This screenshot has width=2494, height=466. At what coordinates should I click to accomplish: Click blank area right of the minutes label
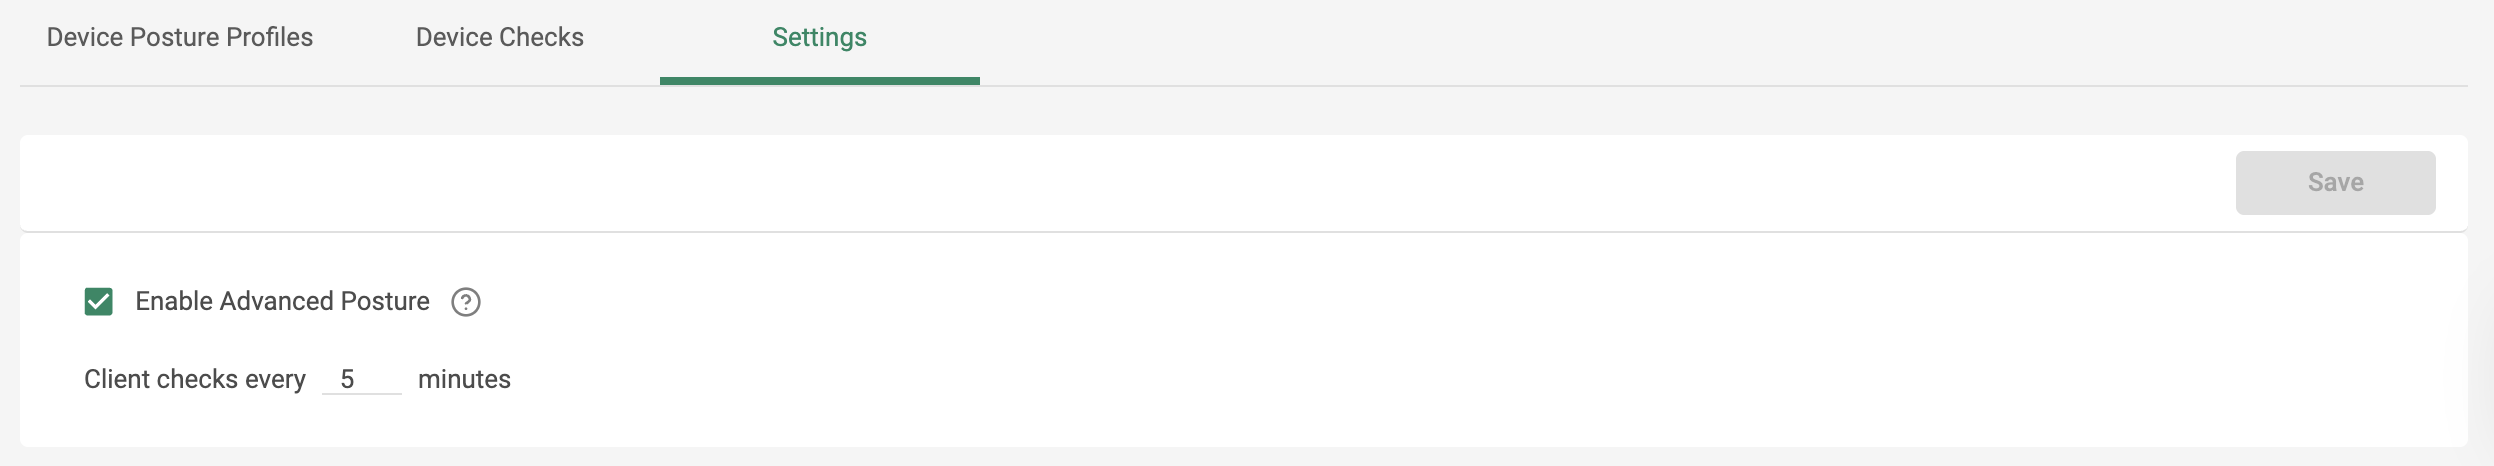pyautogui.click(x=1200, y=380)
